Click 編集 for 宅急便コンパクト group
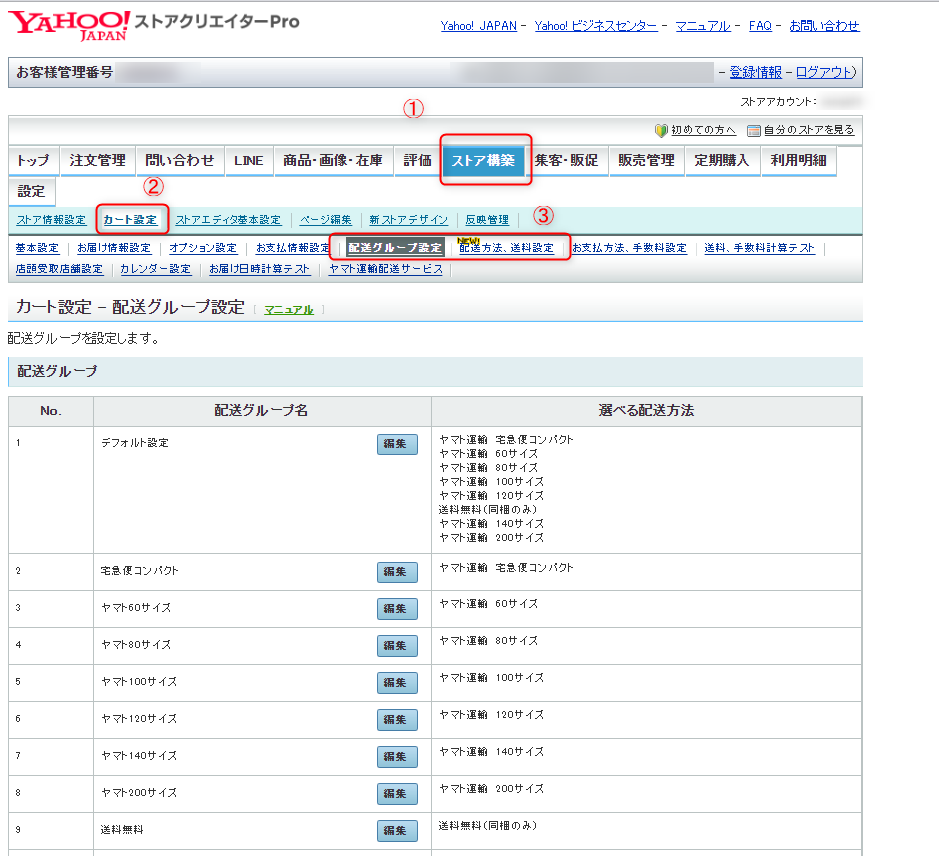The width and height of the screenshot is (939, 856). click(397, 572)
